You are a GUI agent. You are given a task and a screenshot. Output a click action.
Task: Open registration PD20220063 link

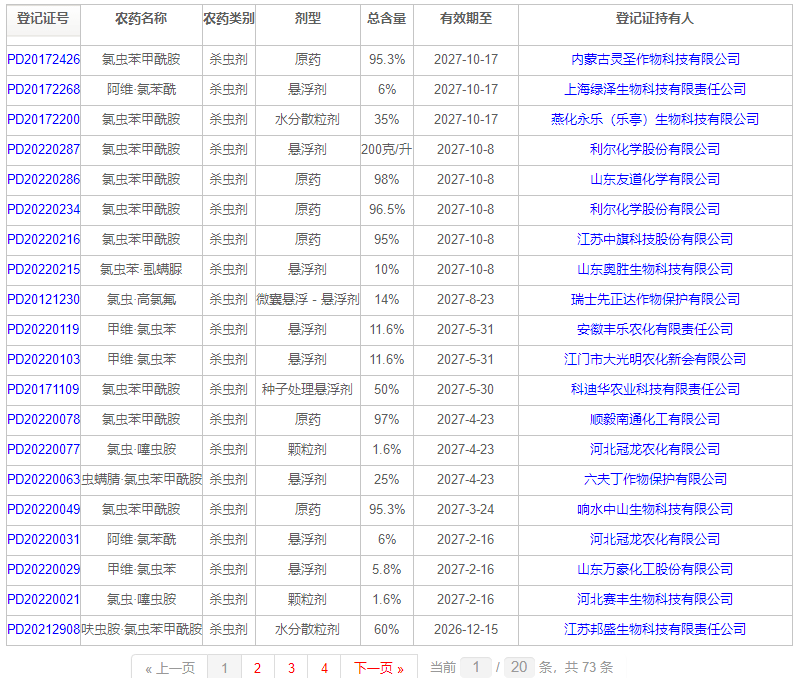tap(44, 479)
